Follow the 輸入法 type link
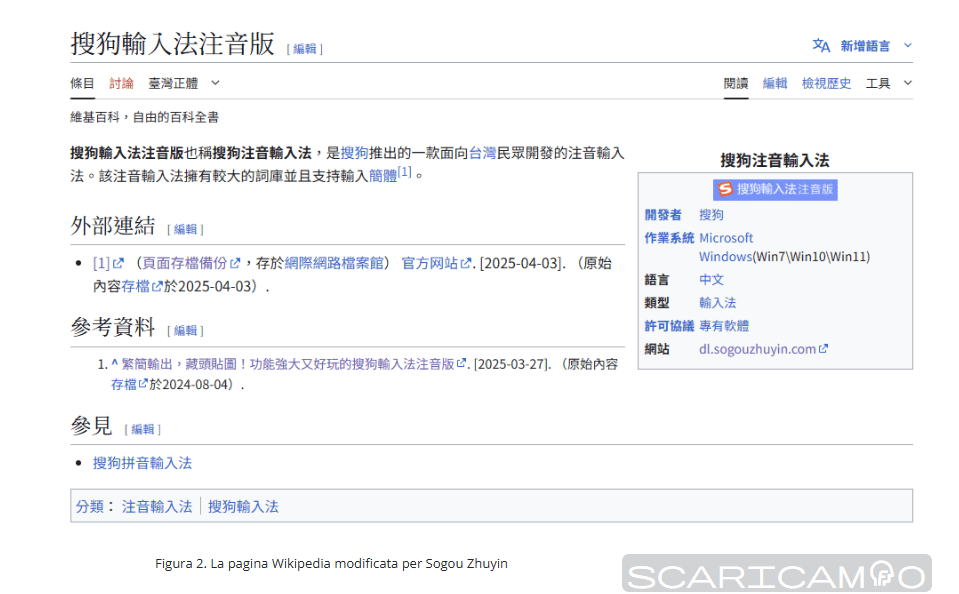 click(x=717, y=303)
